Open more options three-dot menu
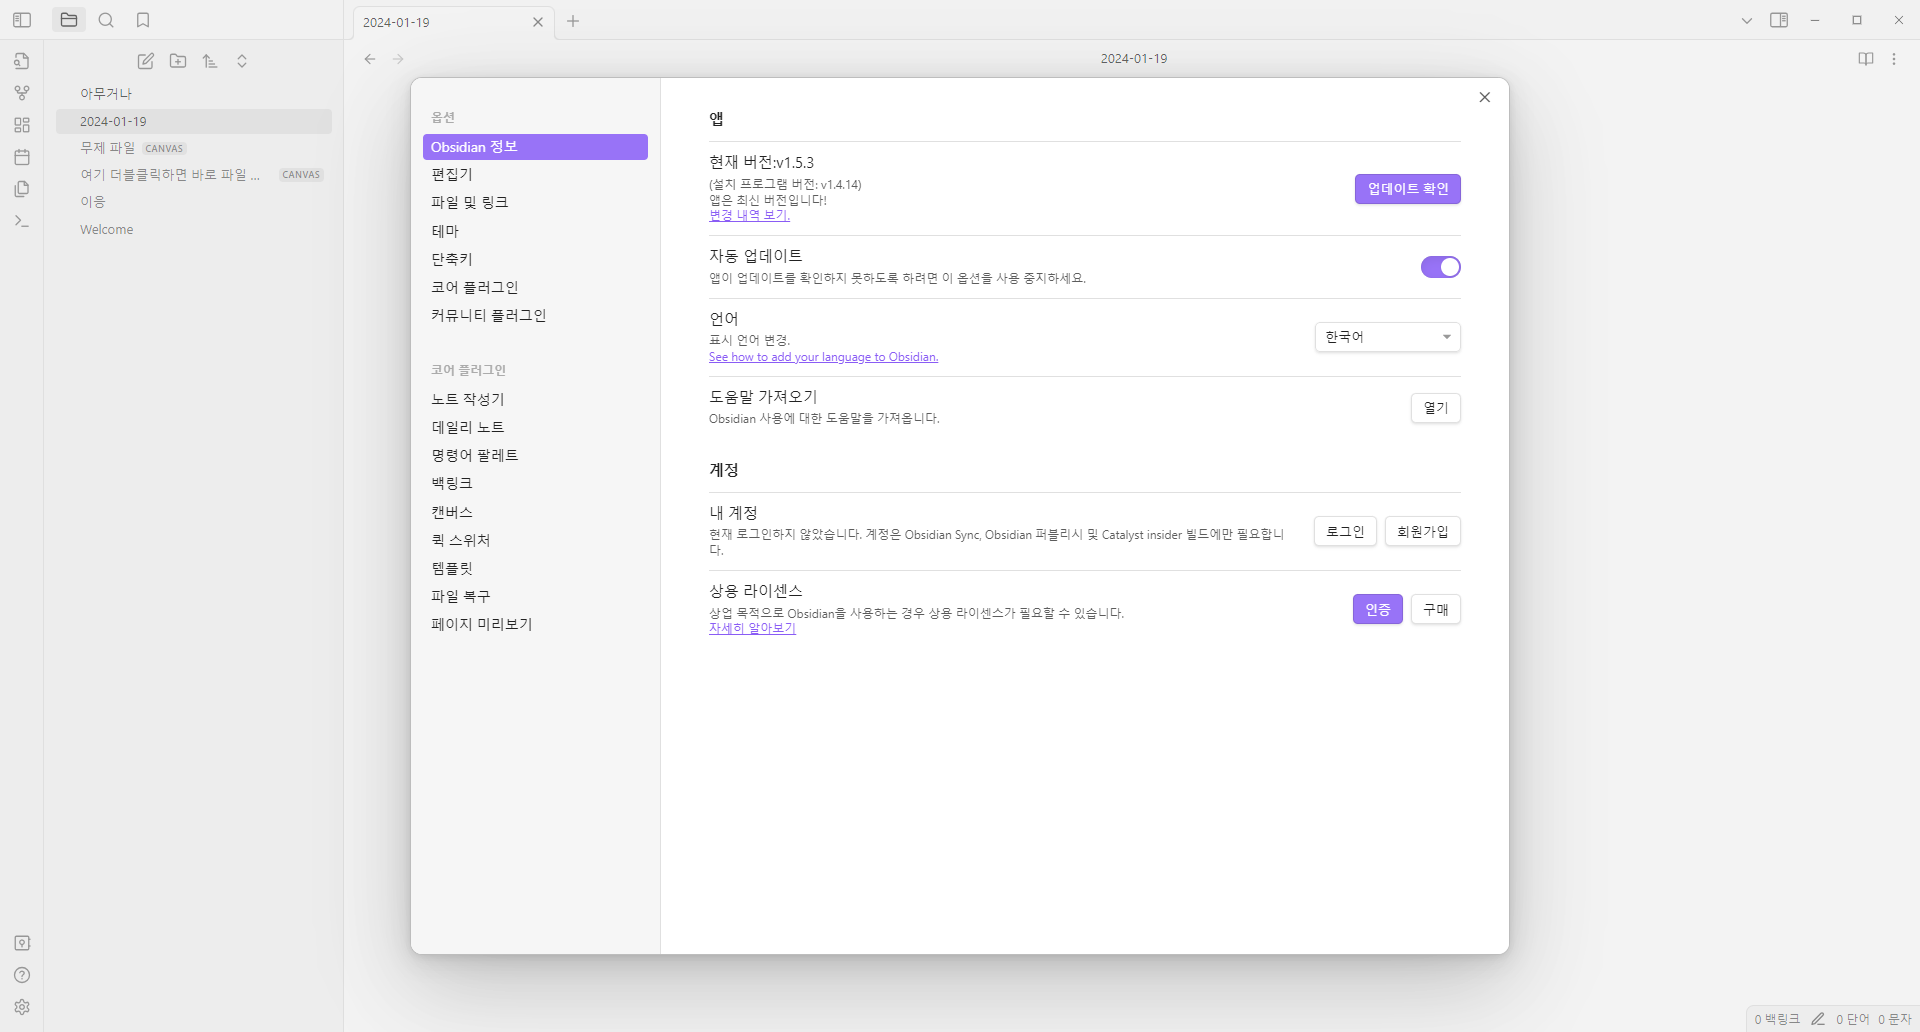 [x=1894, y=59]
